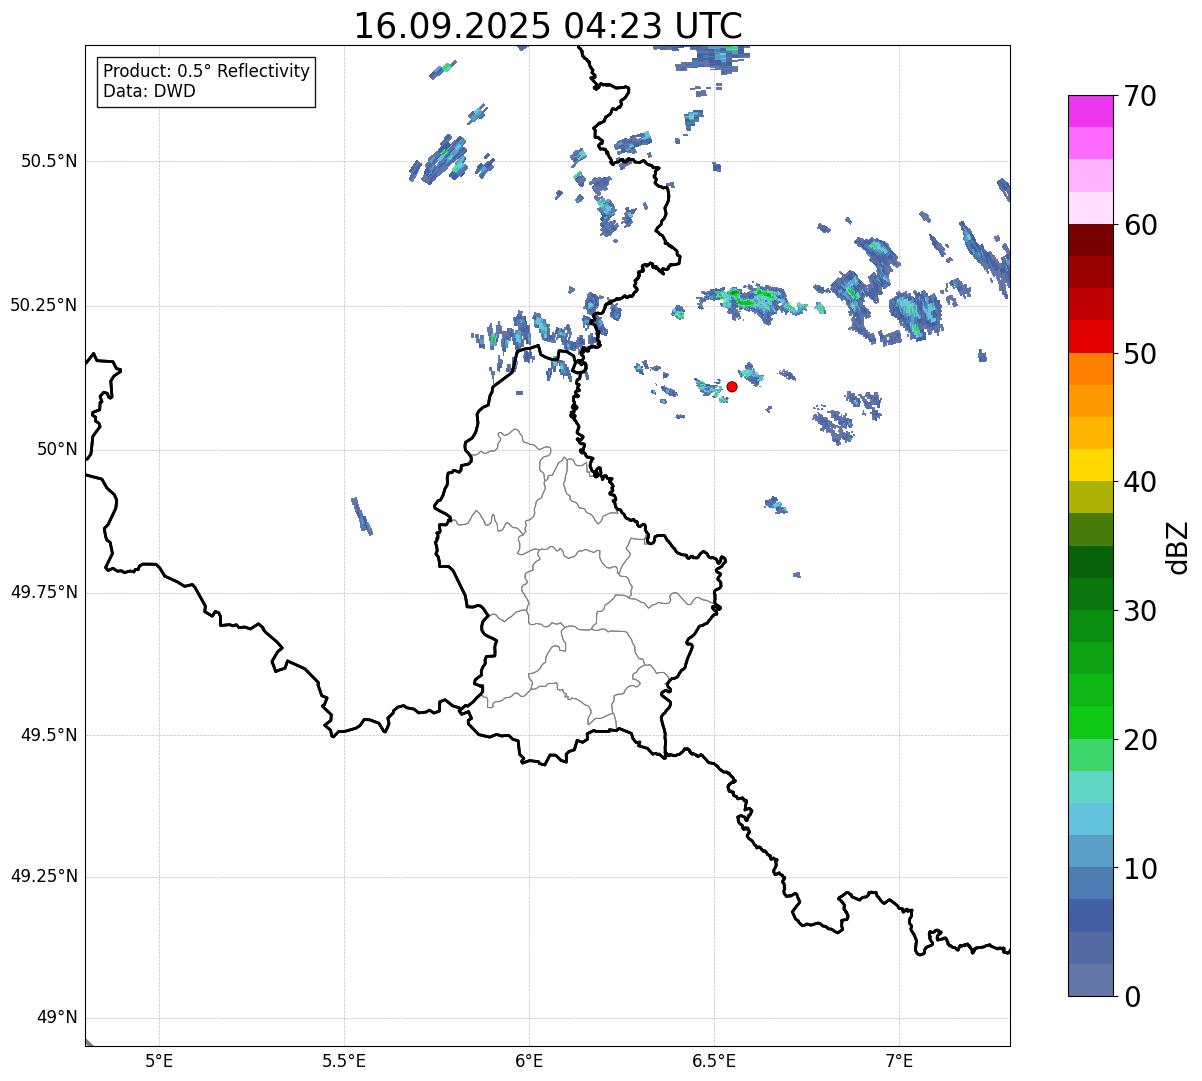Image resolution: width=1202 pixels, height=1081 pixels.
Task: Click the 'Data: DWD' legend line
Action: coord(150,91)
